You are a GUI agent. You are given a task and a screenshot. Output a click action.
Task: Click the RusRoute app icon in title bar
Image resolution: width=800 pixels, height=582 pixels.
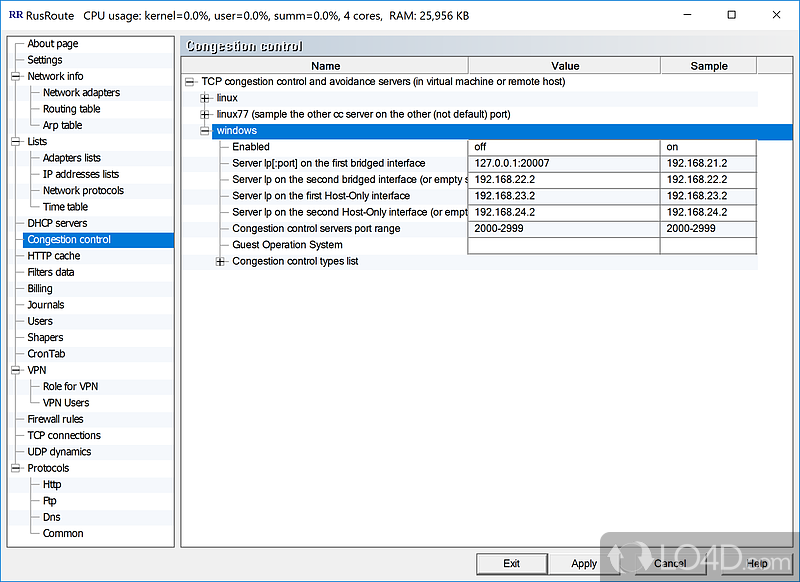tap(16, 15)
